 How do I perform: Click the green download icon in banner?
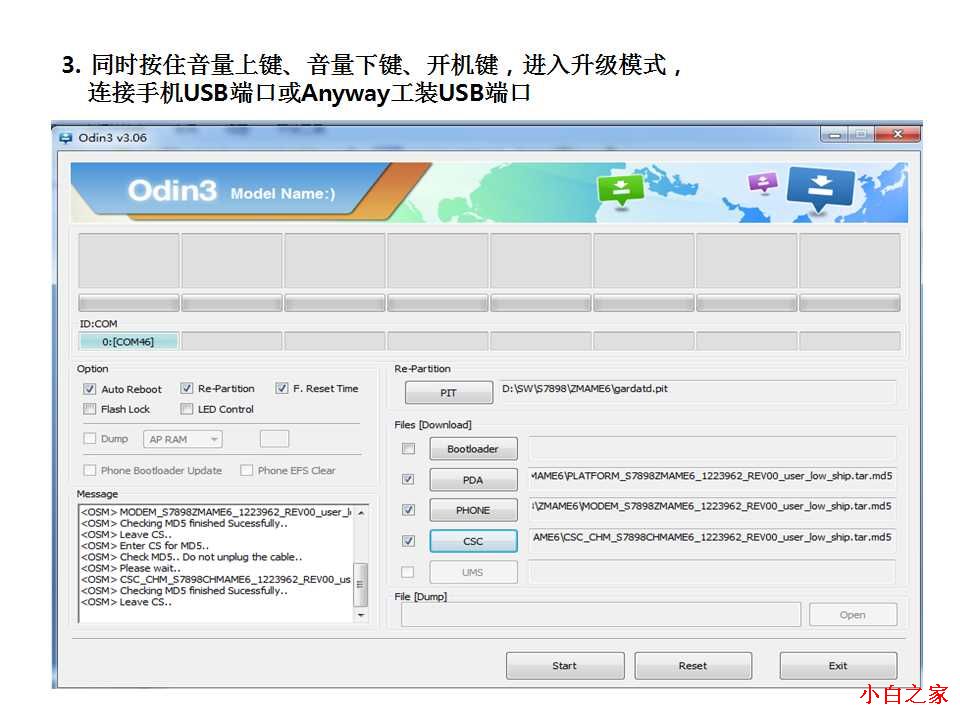(620, 190)
